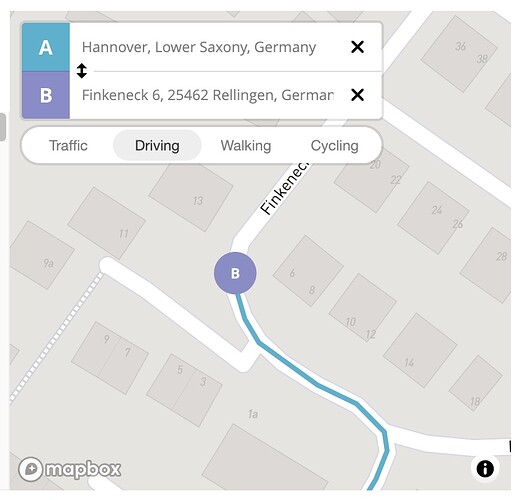
Task: Choose the Walking routing profile
Action: [246, 145]
